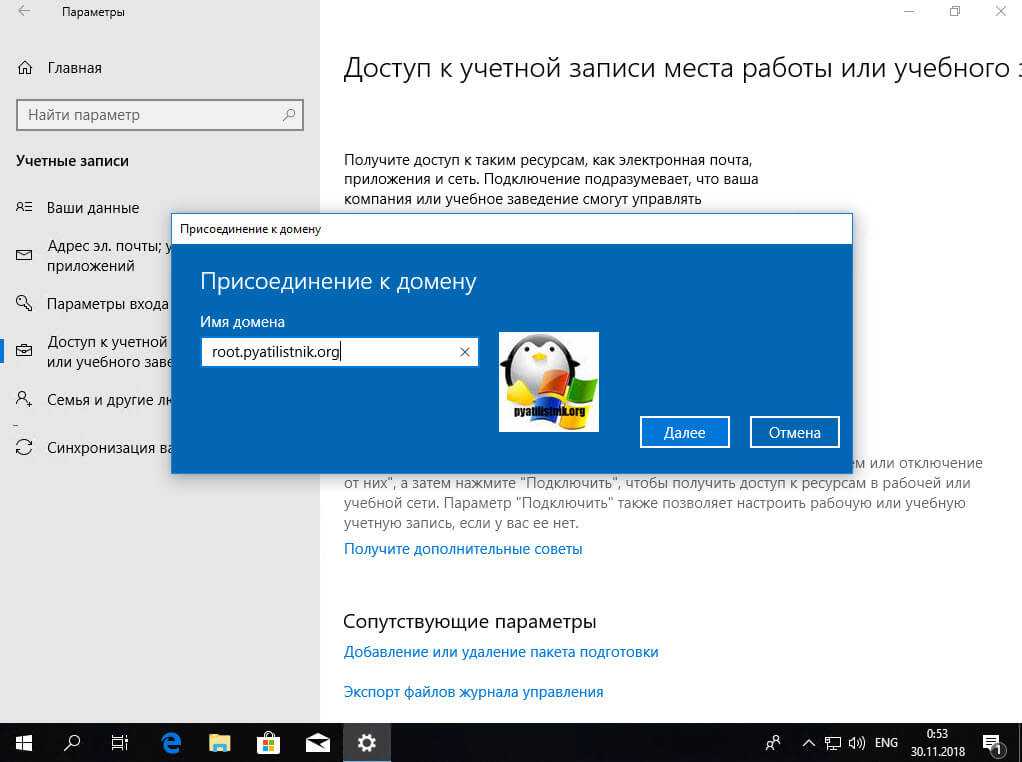Show hidden tray icons chevron
Image resolution: width=1022 pixels, height=762 pixels.
point(808,743)
